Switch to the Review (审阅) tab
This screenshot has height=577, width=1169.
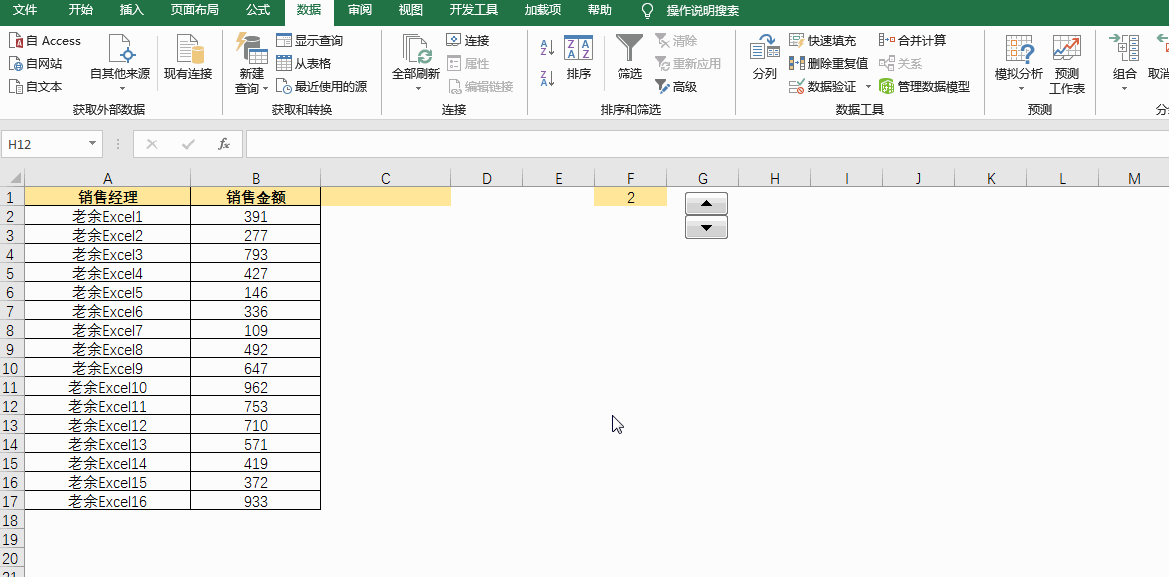(x=360, y=10)
